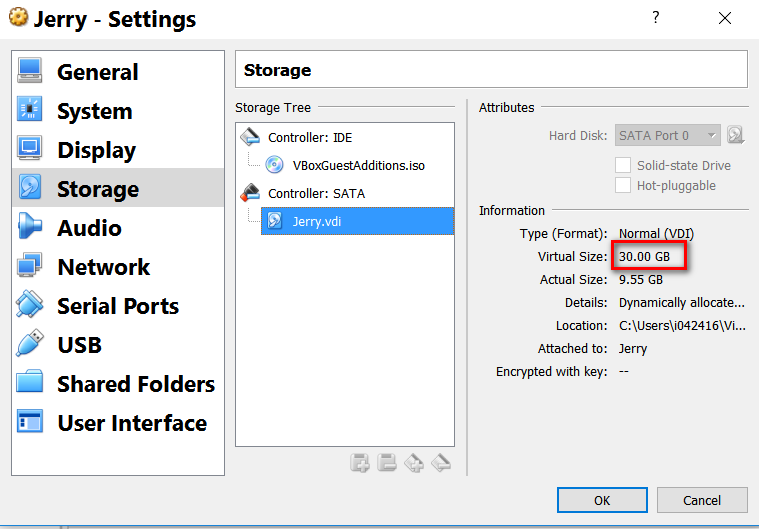The height and width of the screenshot is (529, 759).
Task: Click the Shared Folders folder icon
Action: (x=30, y=381)
